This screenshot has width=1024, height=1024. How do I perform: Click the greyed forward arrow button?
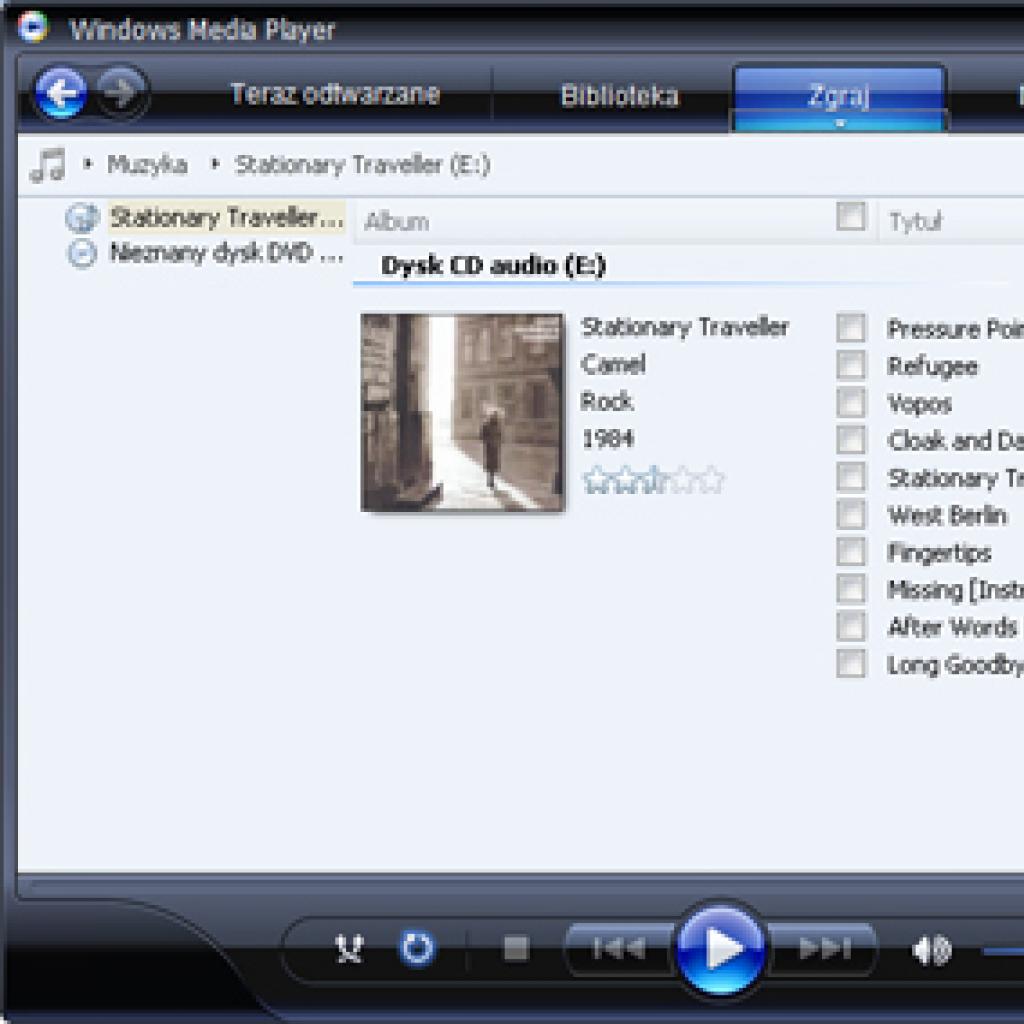click(122, 93)
